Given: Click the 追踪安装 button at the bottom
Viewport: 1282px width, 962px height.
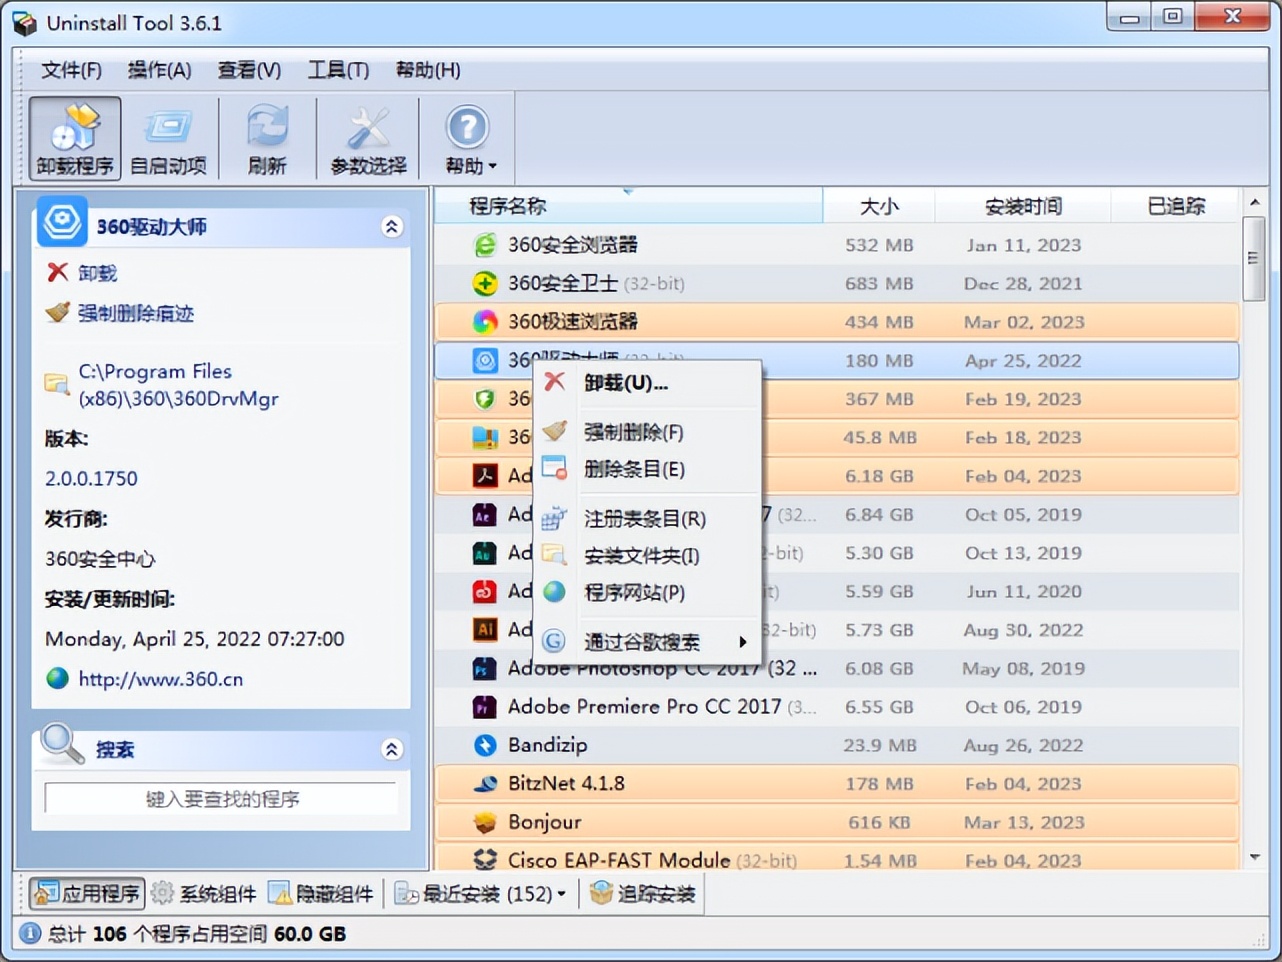Looking at the screenshot, I should pos(643,893).
